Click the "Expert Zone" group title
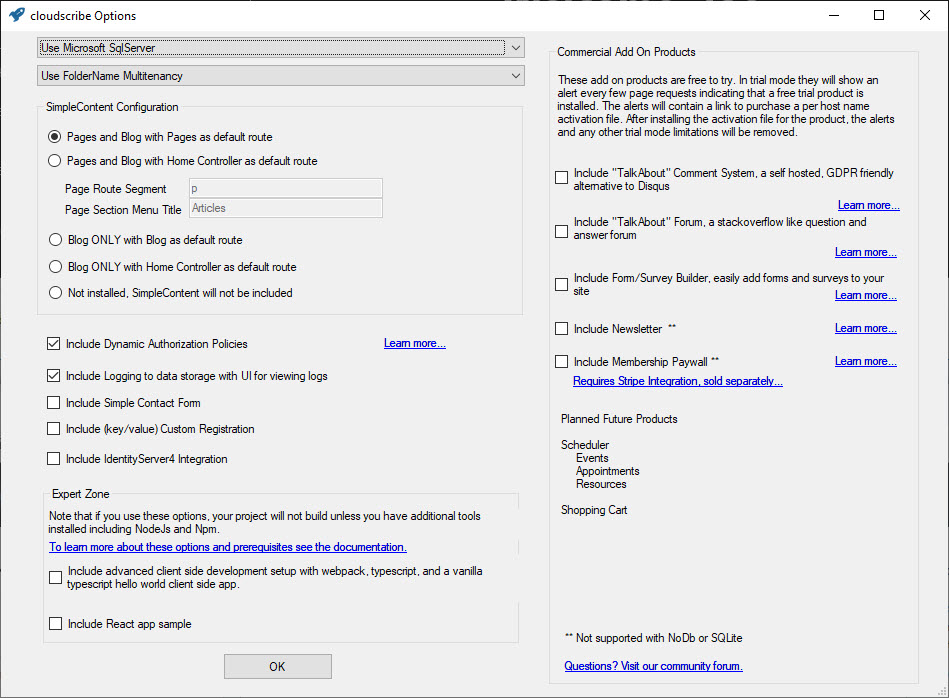This screenshot has height=698, width=949. 80,494
